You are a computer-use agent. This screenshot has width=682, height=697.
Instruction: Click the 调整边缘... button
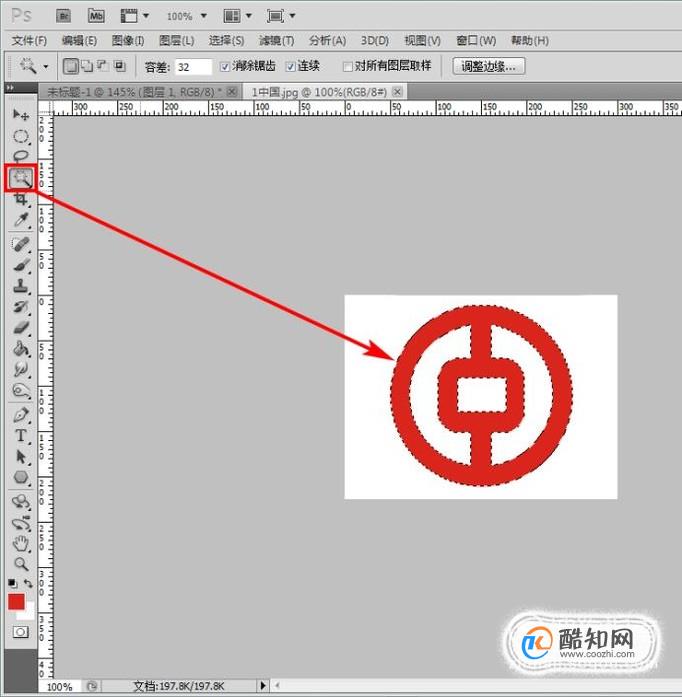488,67
